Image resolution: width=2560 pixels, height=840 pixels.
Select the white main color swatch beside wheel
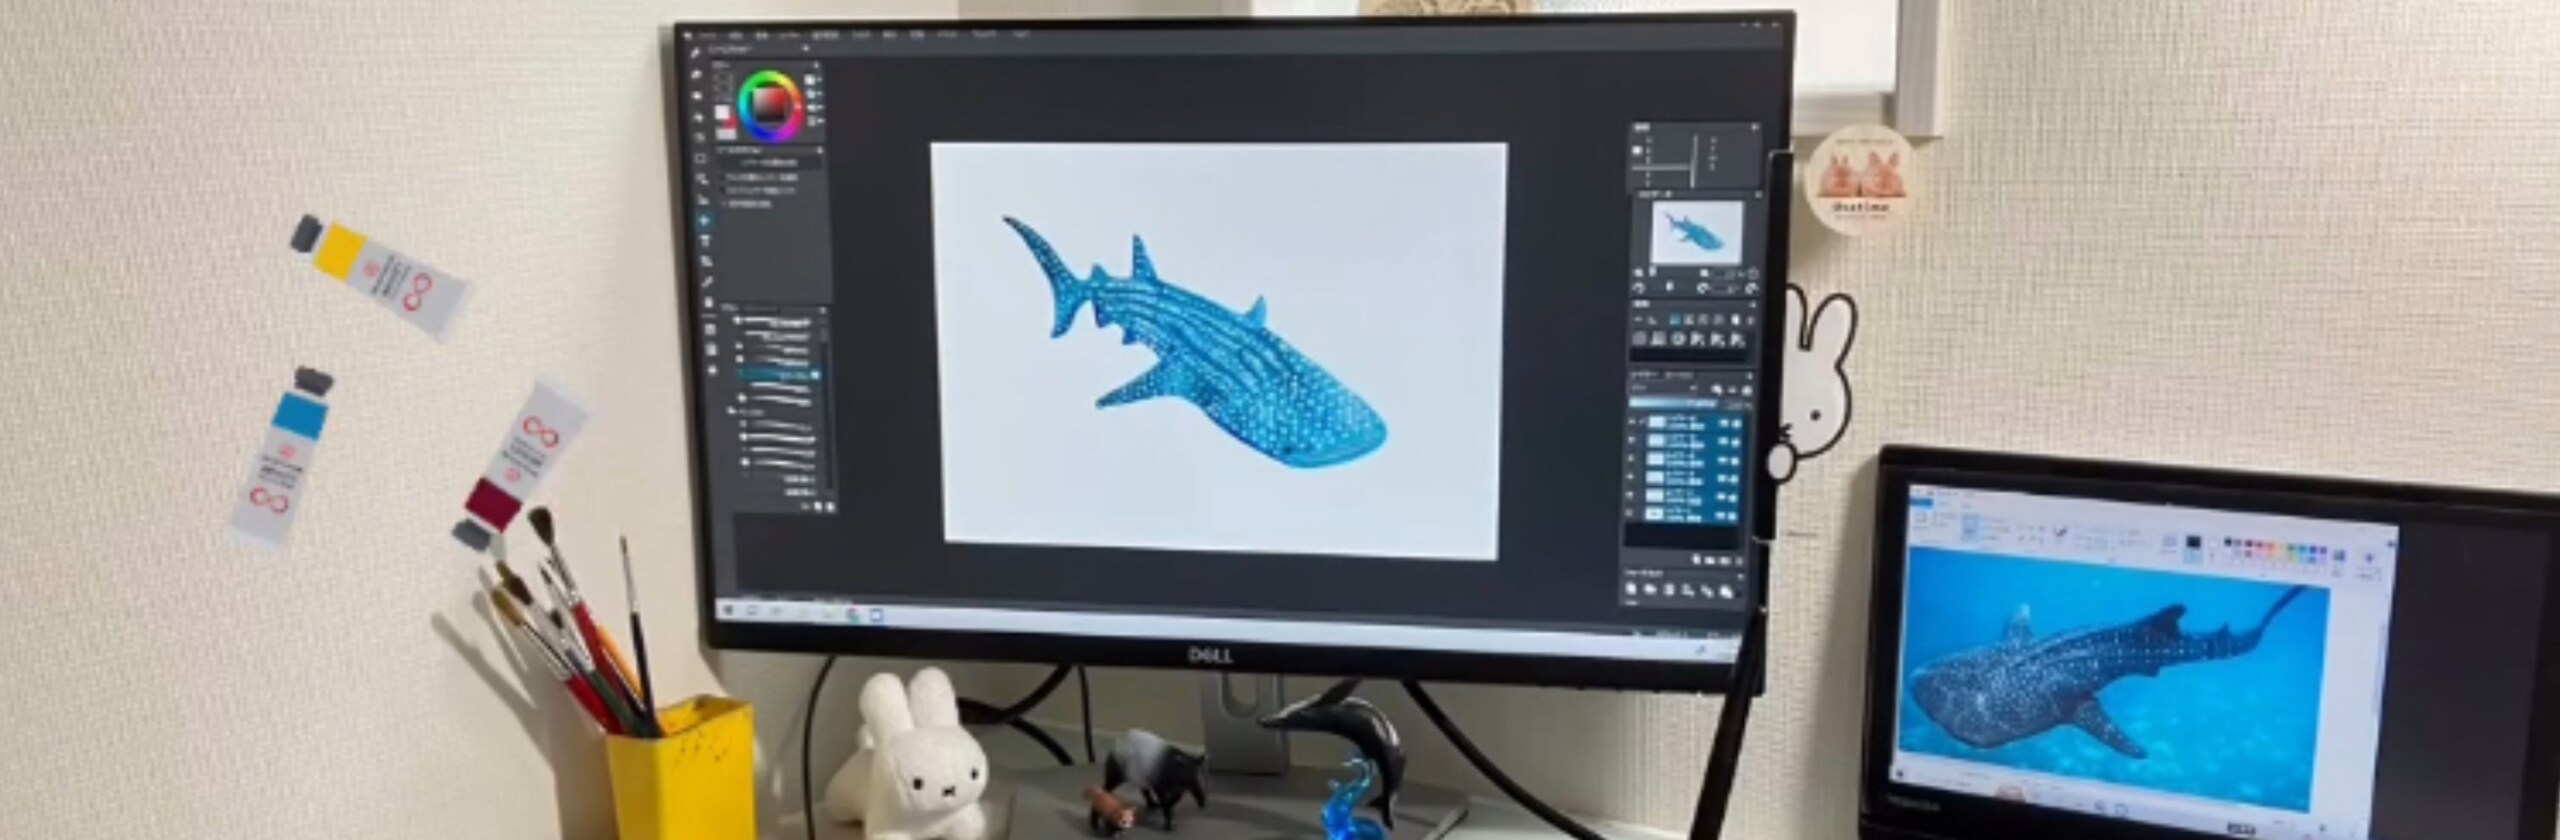point(723,112)
